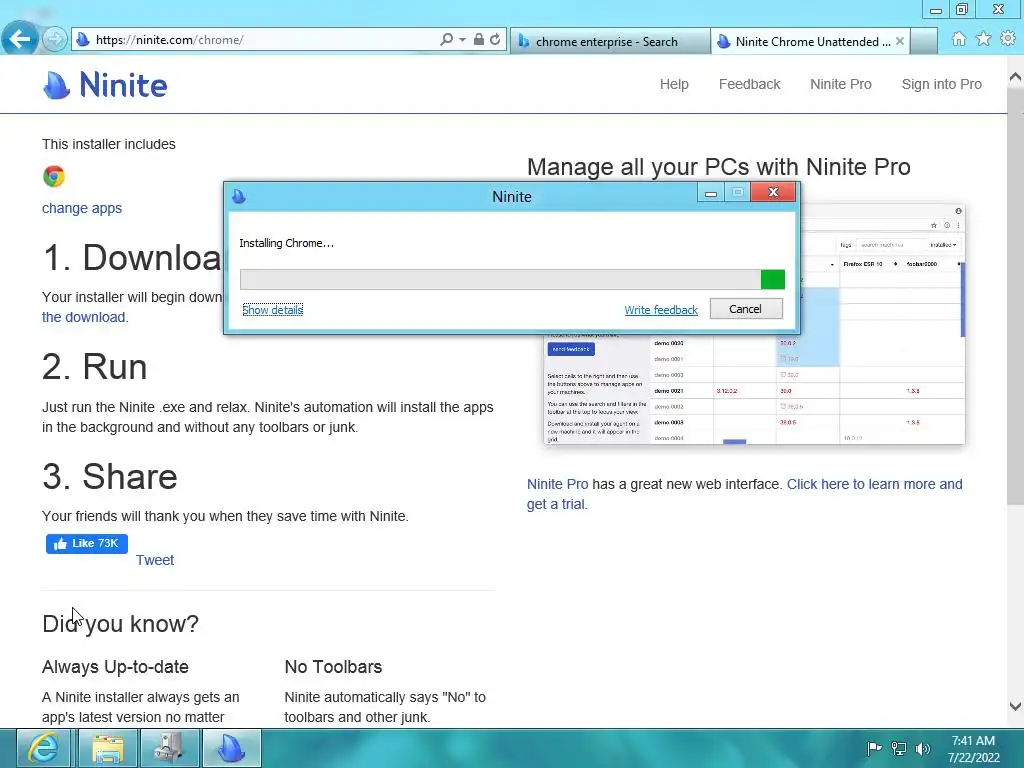Click the network tray icon

[x=899, y=748]
